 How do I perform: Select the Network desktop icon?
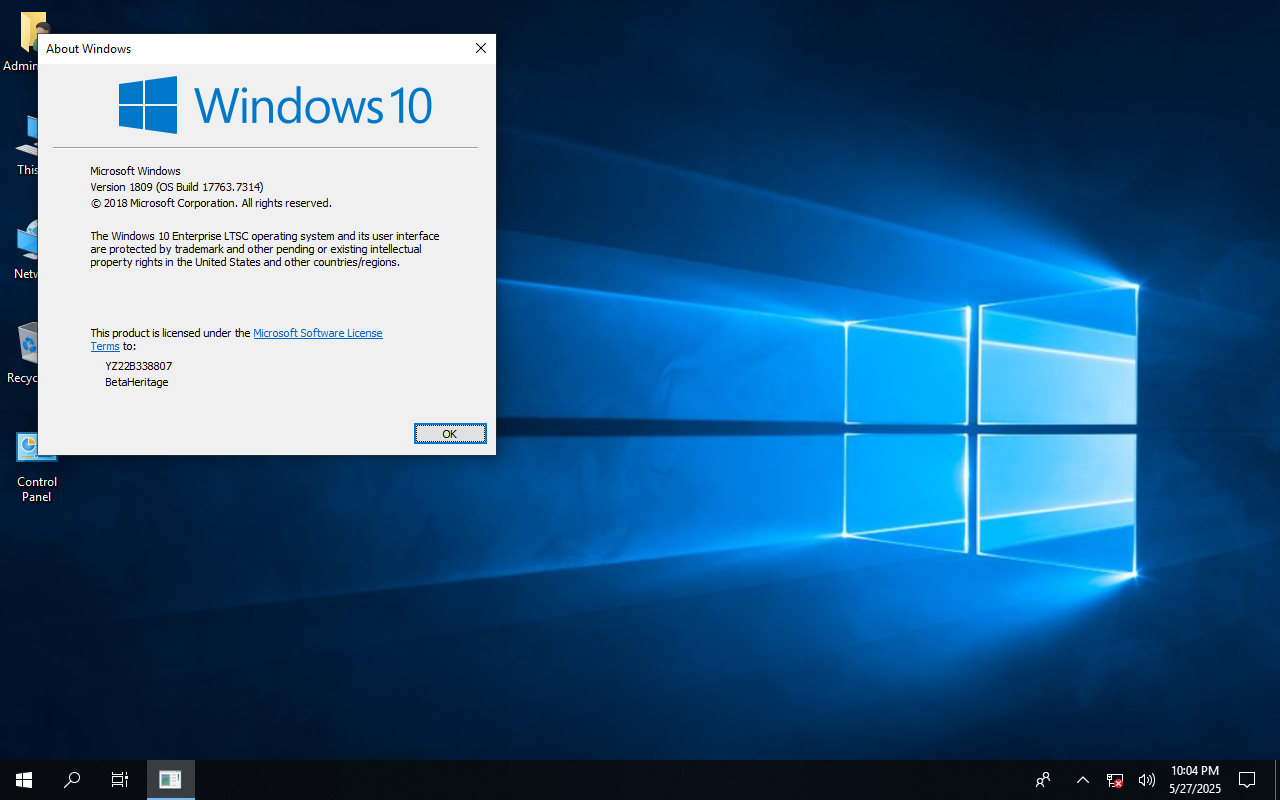pos(25,250)
